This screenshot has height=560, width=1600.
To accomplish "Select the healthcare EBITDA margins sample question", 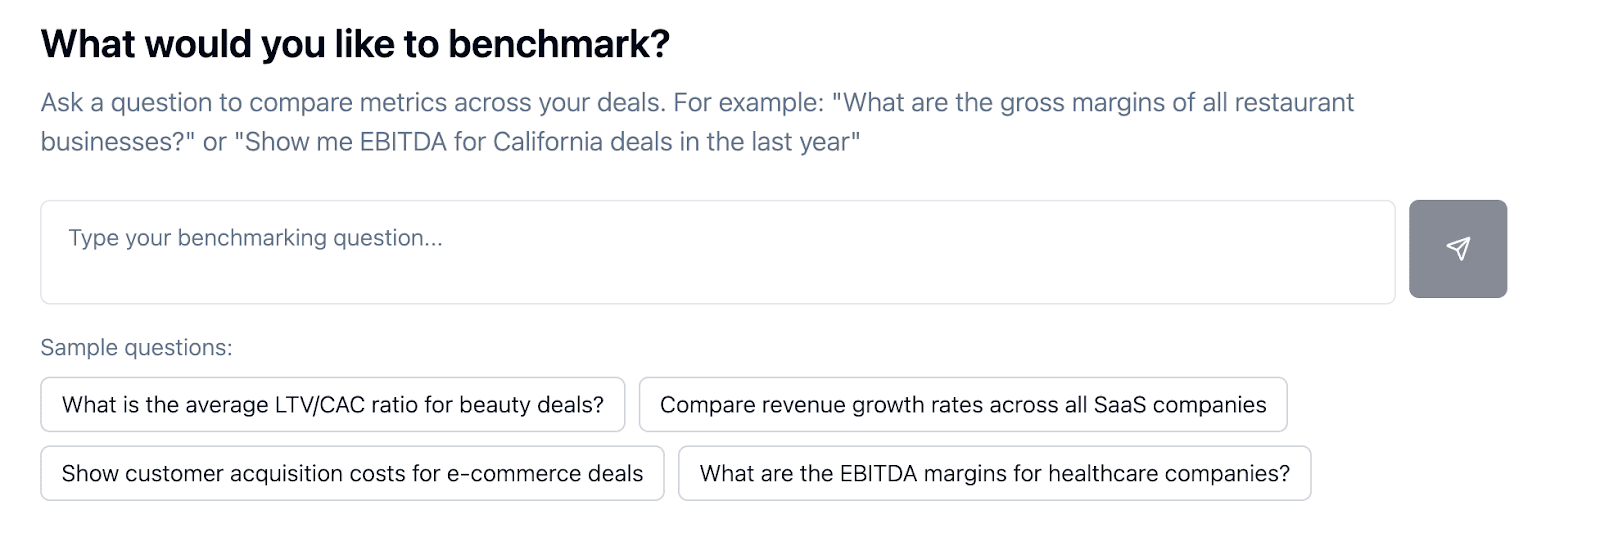I will [994, 473].
